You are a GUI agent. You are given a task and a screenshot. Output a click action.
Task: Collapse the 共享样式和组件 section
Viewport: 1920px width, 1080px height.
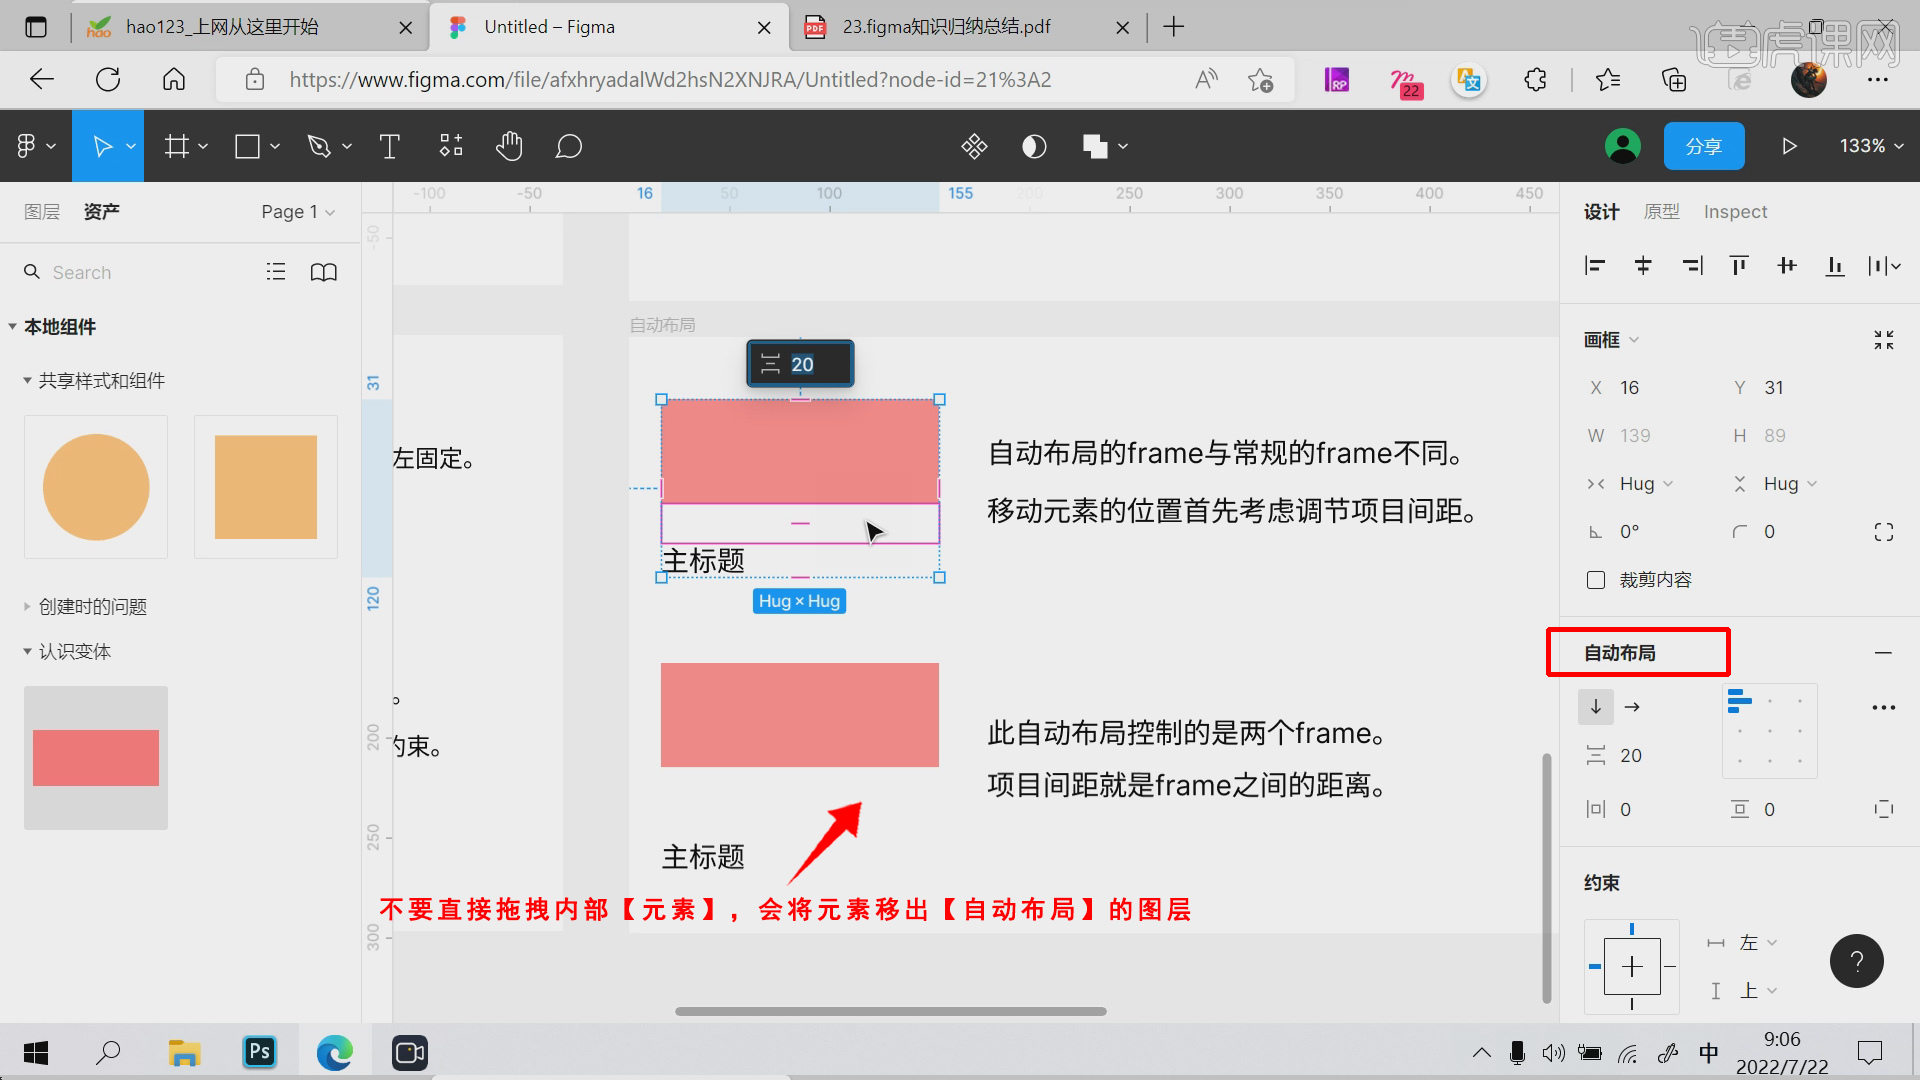pyautogui.click(x=27, y=380)
